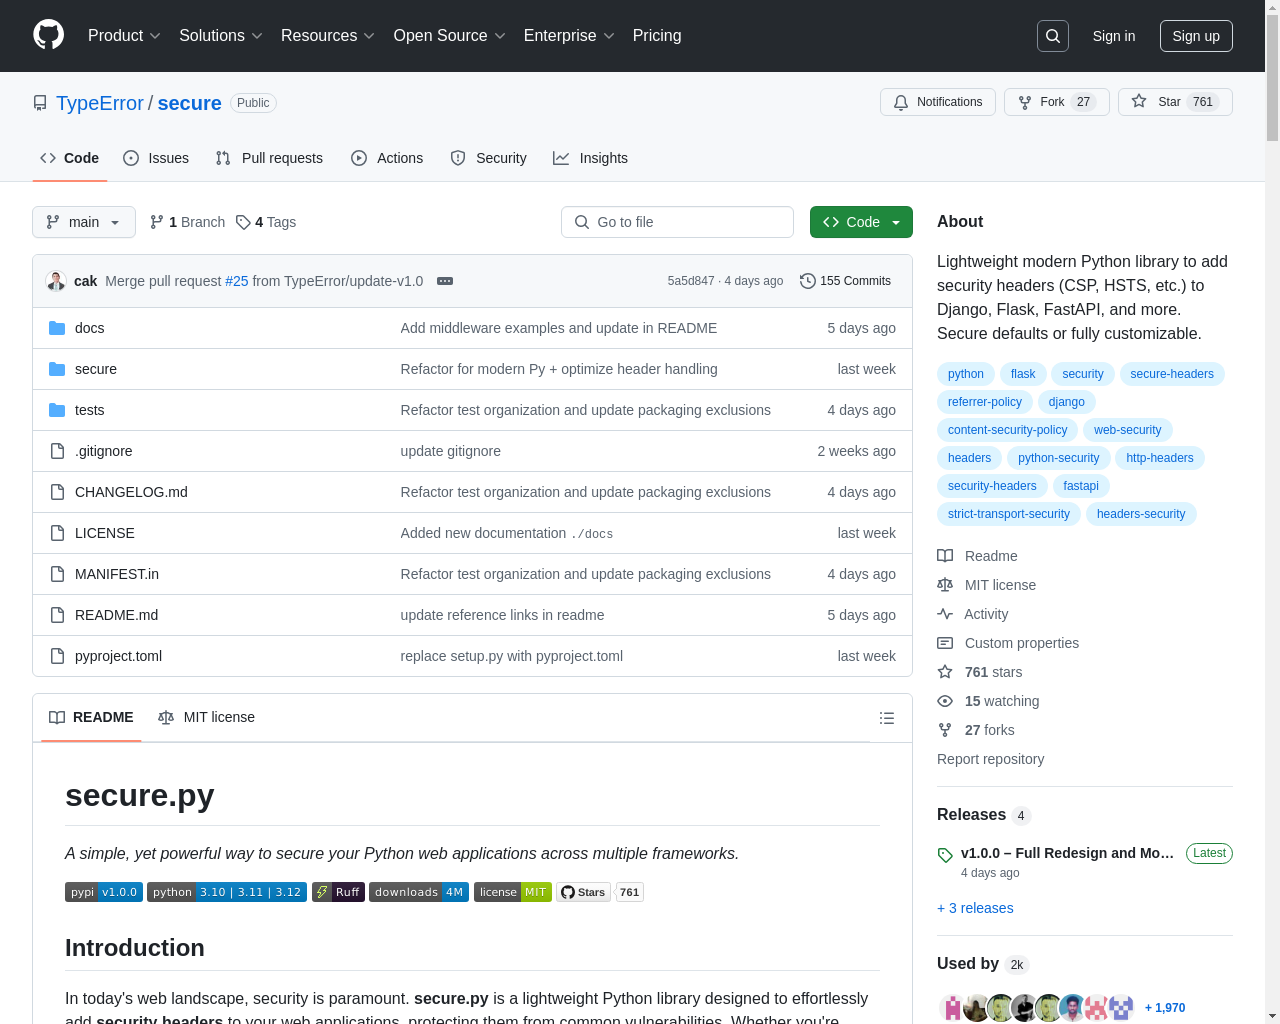
Task: Expand the Open Source menu
Action: pyautogui.click(x=450, y=36)
